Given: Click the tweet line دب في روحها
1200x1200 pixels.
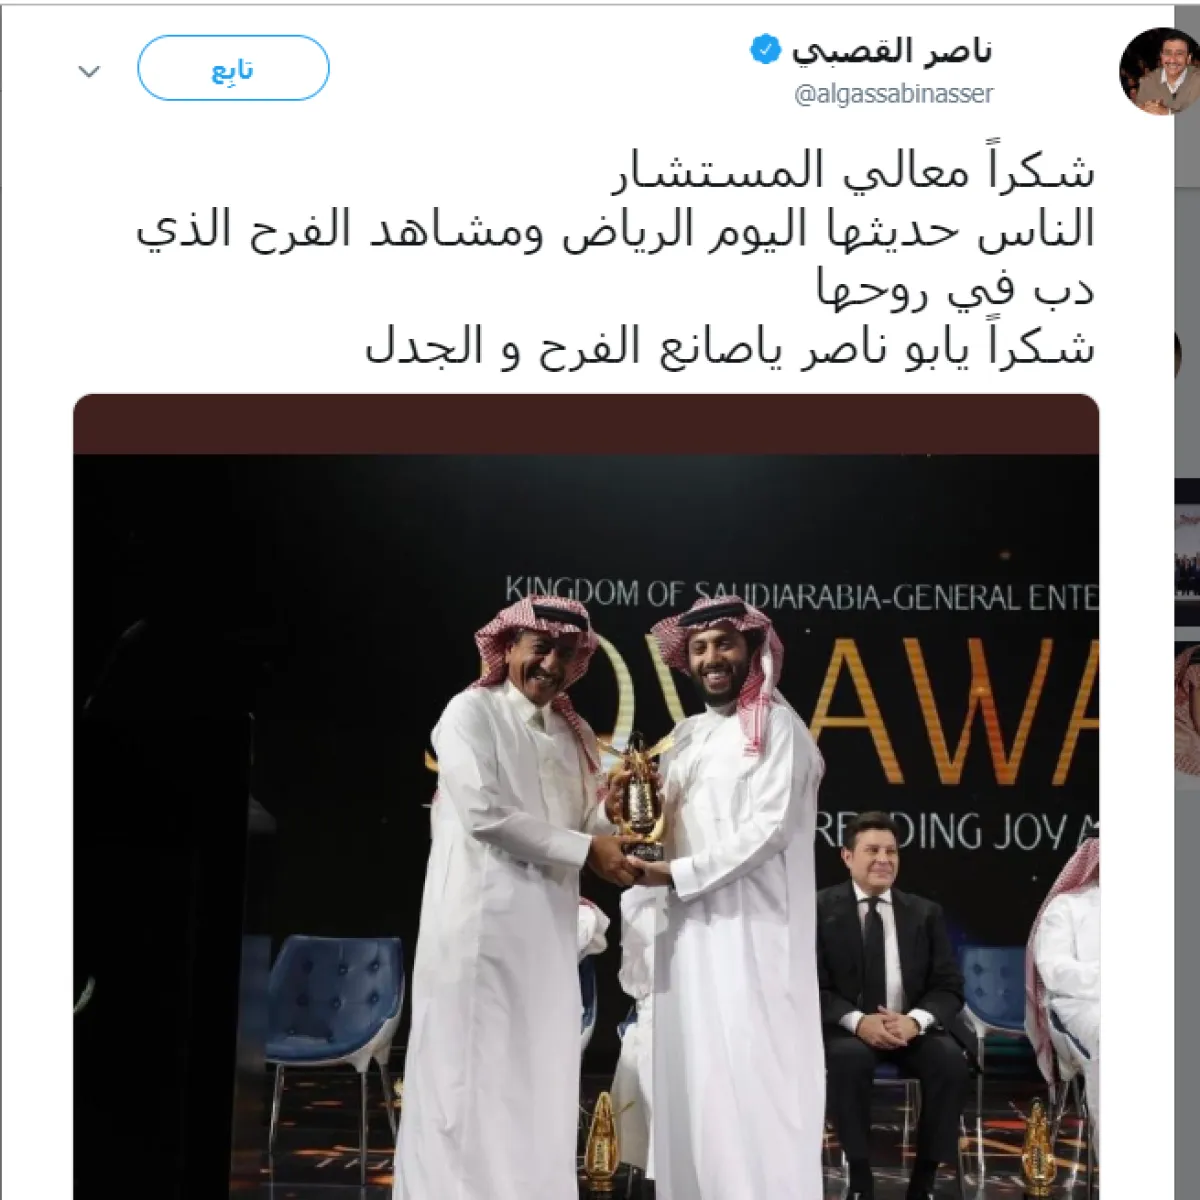Looking at the screenshot, I should 955,288.
